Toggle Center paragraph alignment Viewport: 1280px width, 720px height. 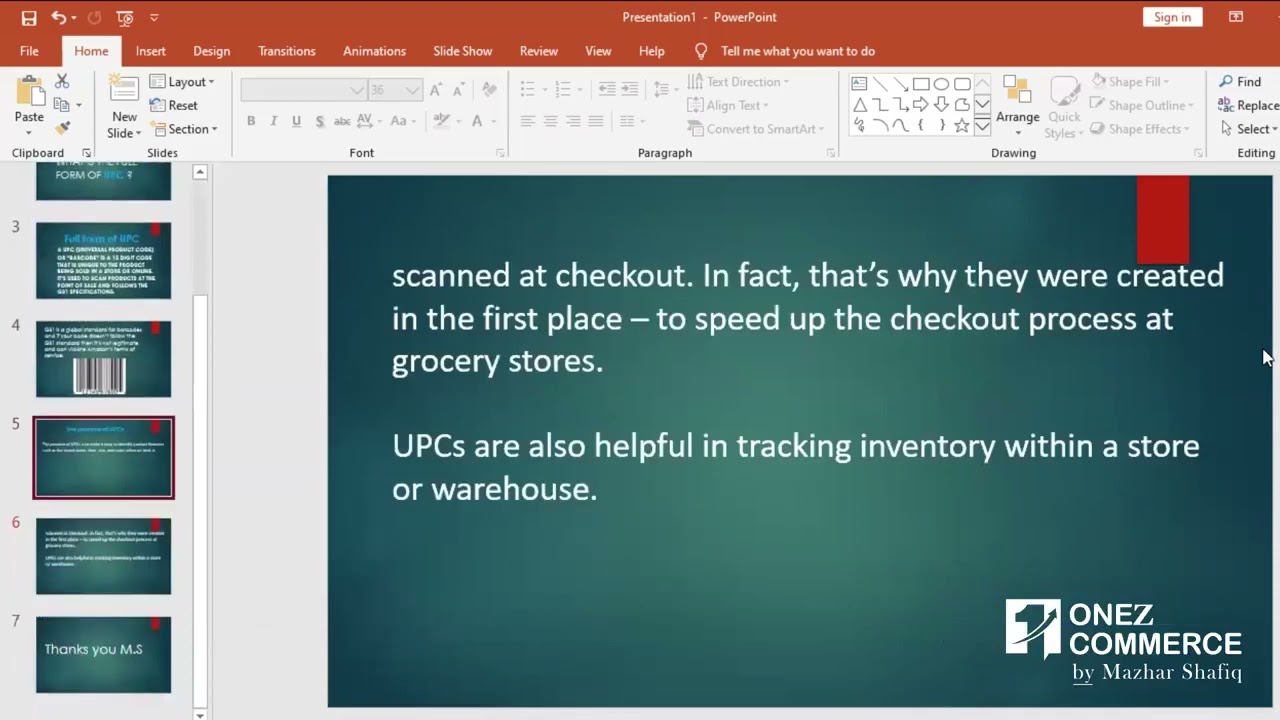pyautogui.click(x=550, y=121)
